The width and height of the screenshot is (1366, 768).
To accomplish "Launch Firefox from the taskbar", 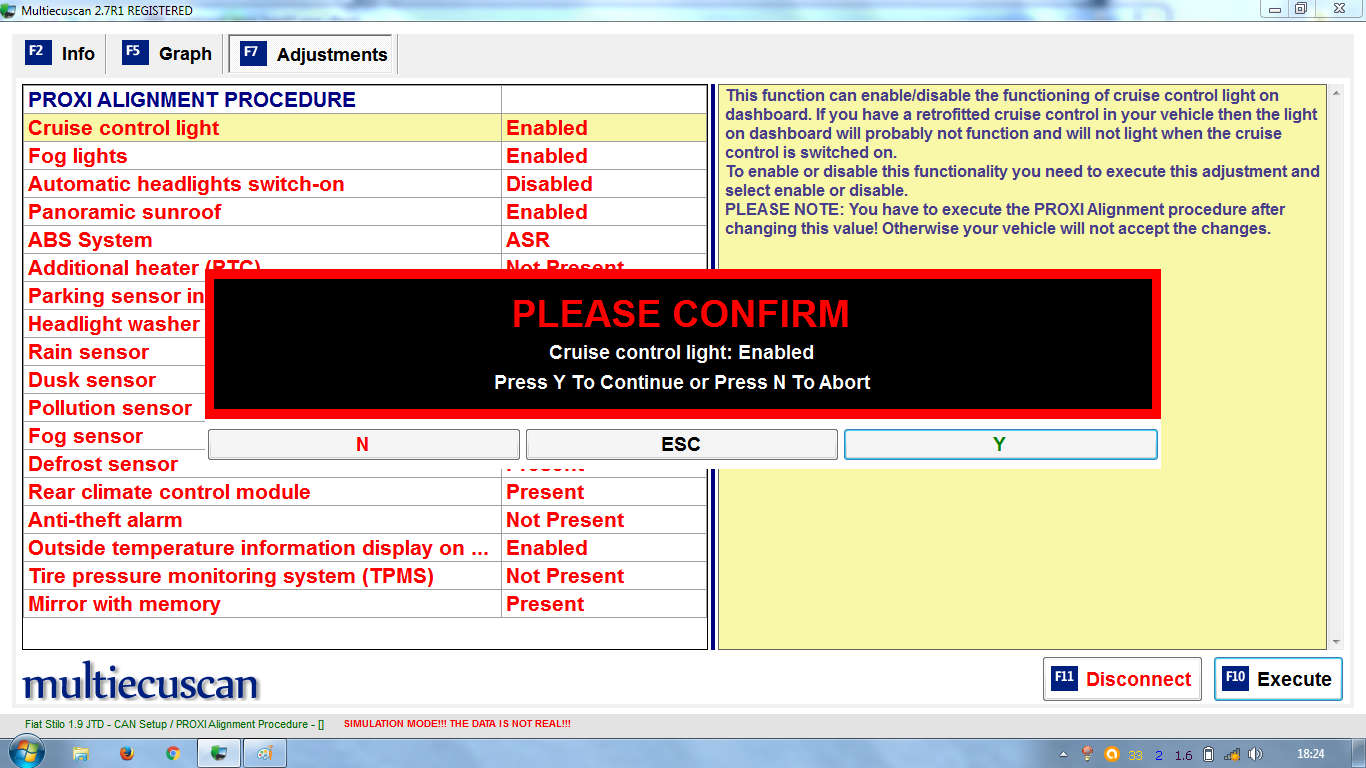I will (x=127, y=753).
